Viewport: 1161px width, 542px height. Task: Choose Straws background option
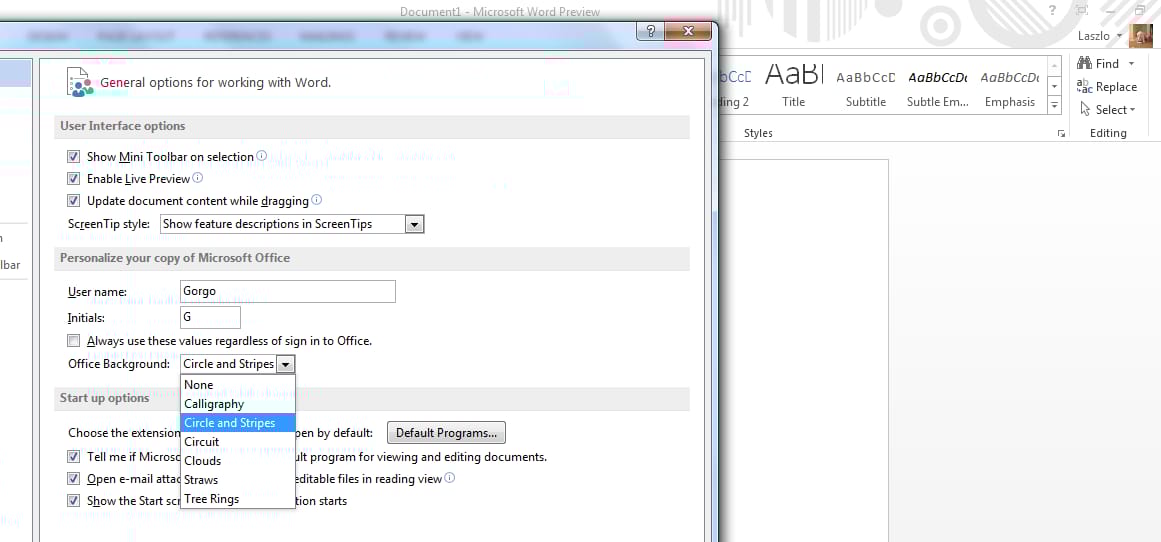(x=238, y=480)
